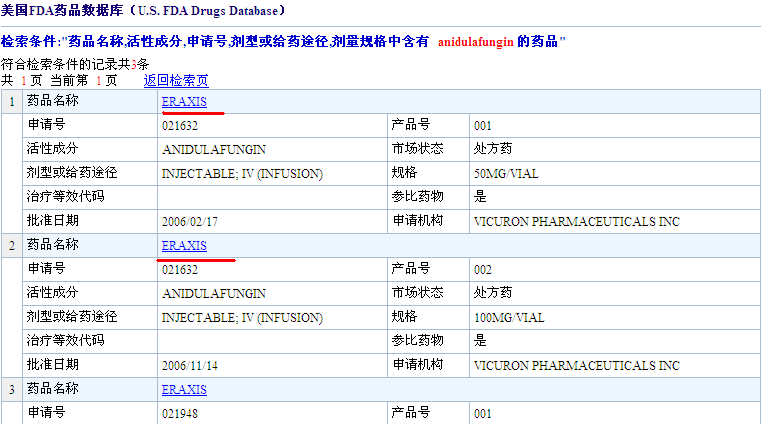Open ERAXIS link in record 1
This screenshot has height=424, width=761.
[184, 102]
